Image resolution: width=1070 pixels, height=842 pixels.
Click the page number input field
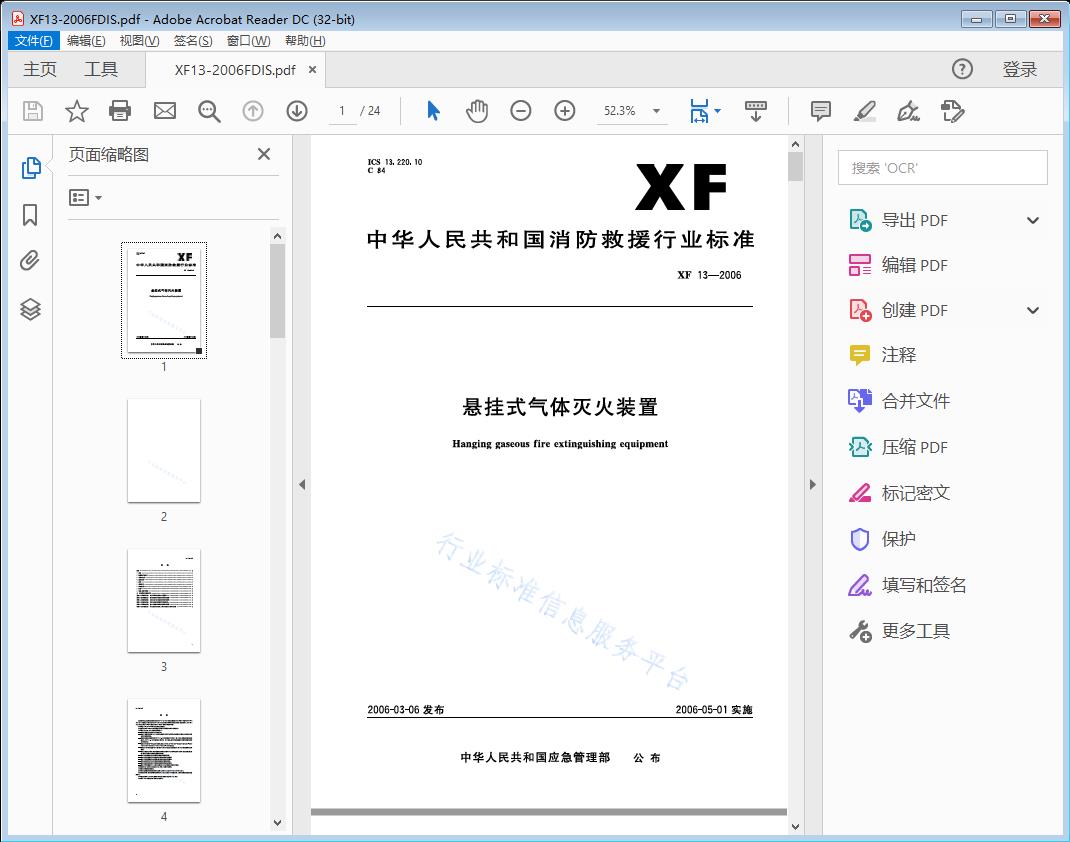[343, 111]
